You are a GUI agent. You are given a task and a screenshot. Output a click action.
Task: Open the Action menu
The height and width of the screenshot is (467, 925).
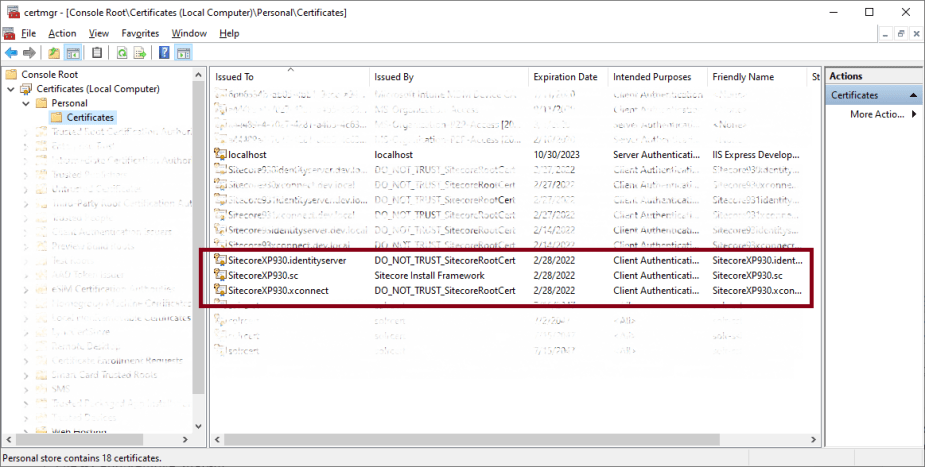coord(62,34)
